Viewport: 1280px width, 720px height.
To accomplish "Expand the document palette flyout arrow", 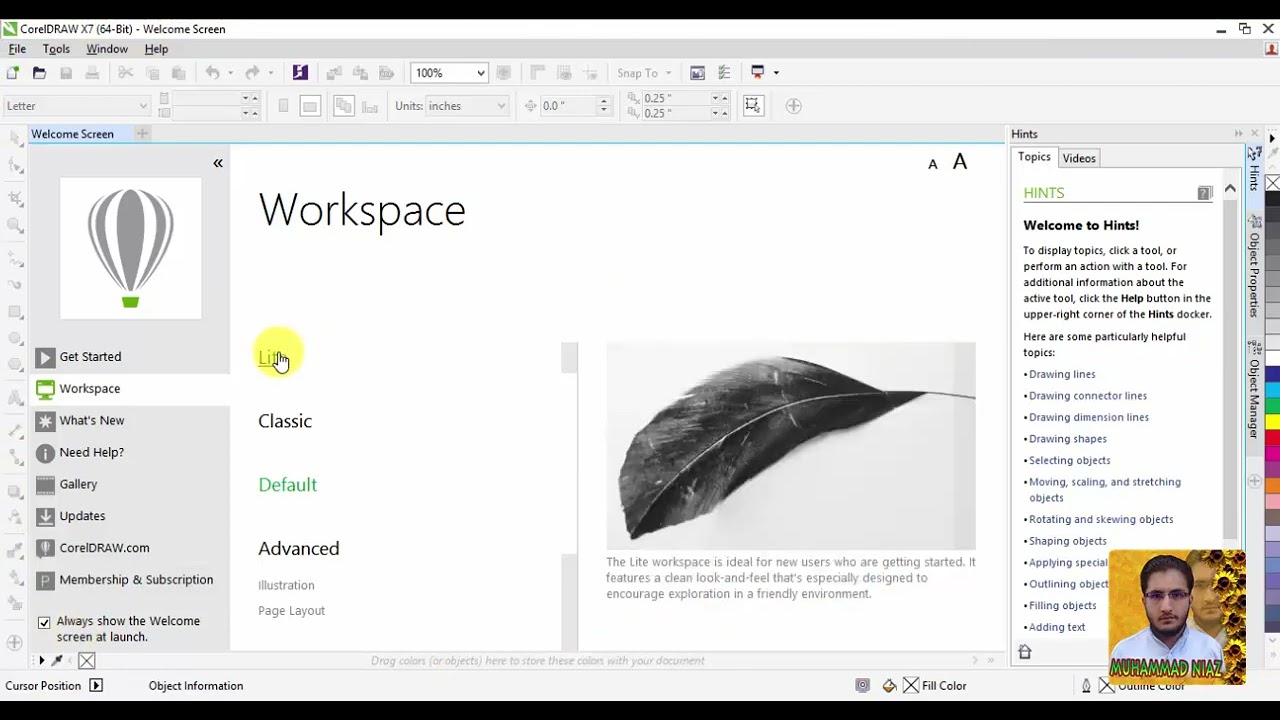I will 41,660.
